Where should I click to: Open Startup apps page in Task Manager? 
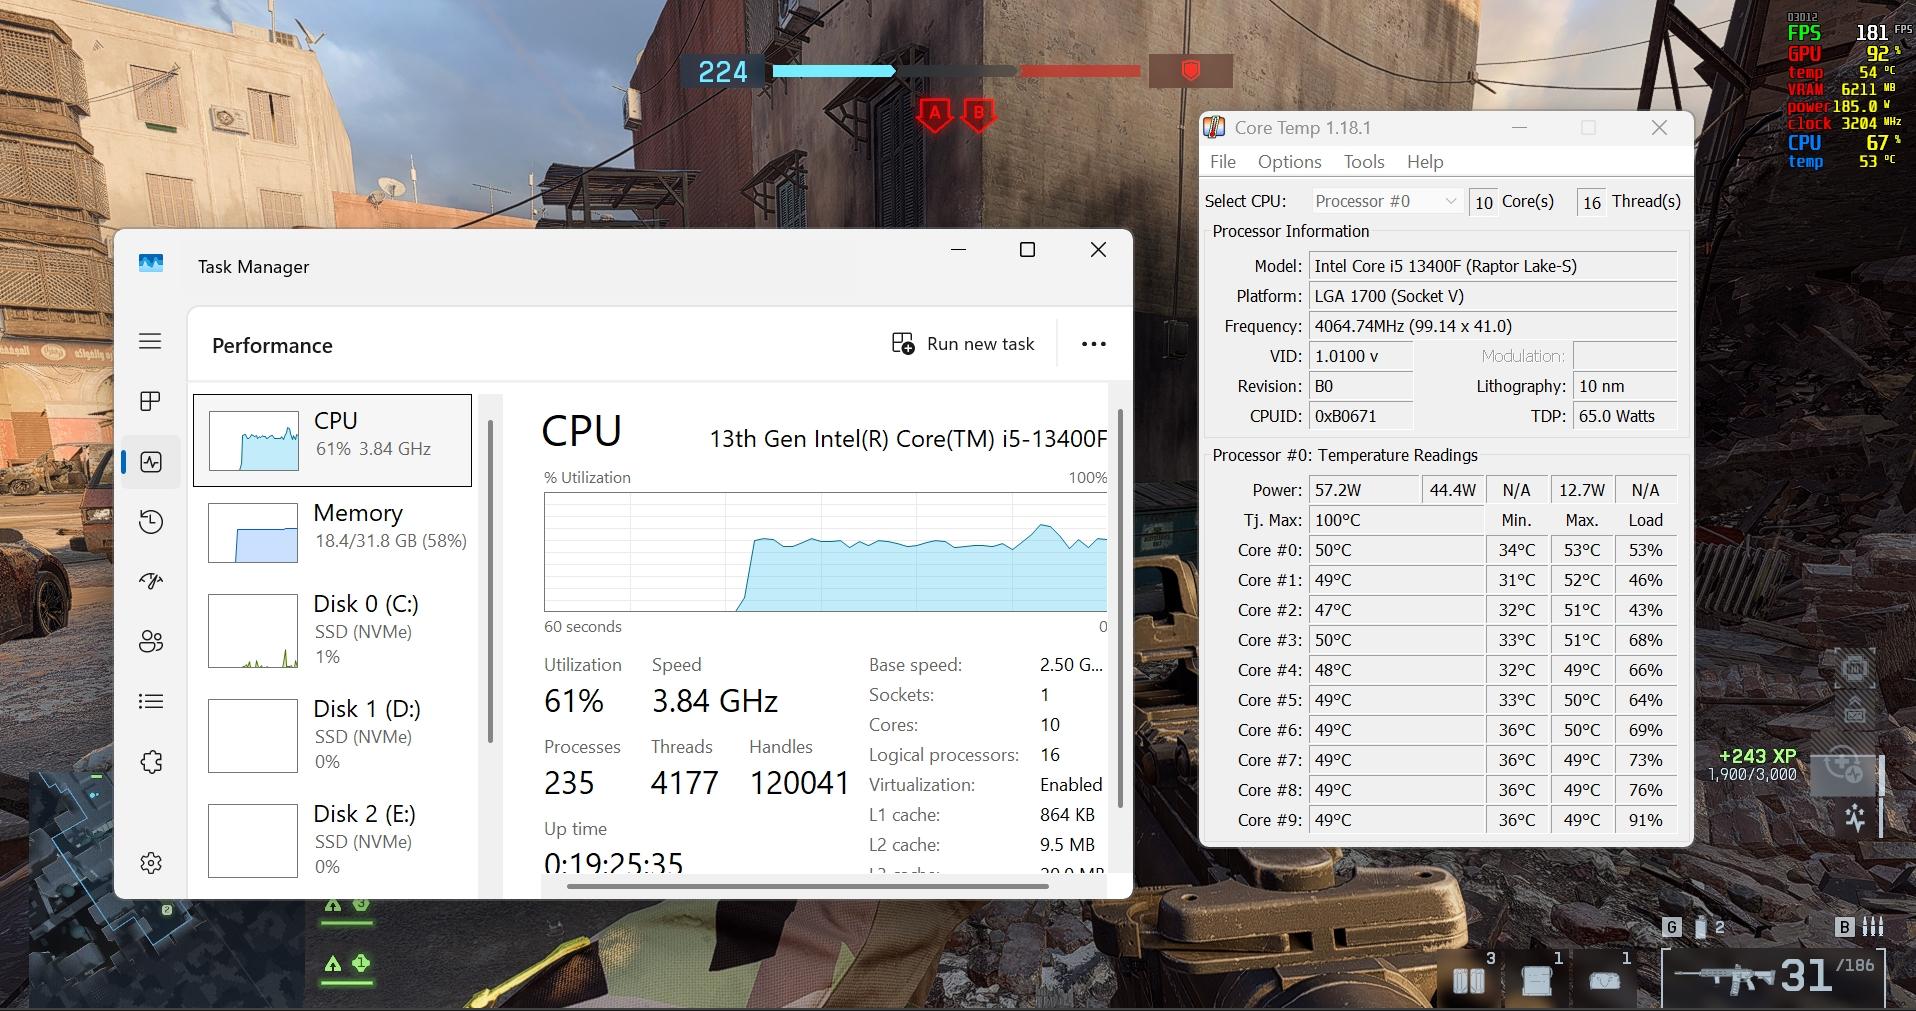151,581
